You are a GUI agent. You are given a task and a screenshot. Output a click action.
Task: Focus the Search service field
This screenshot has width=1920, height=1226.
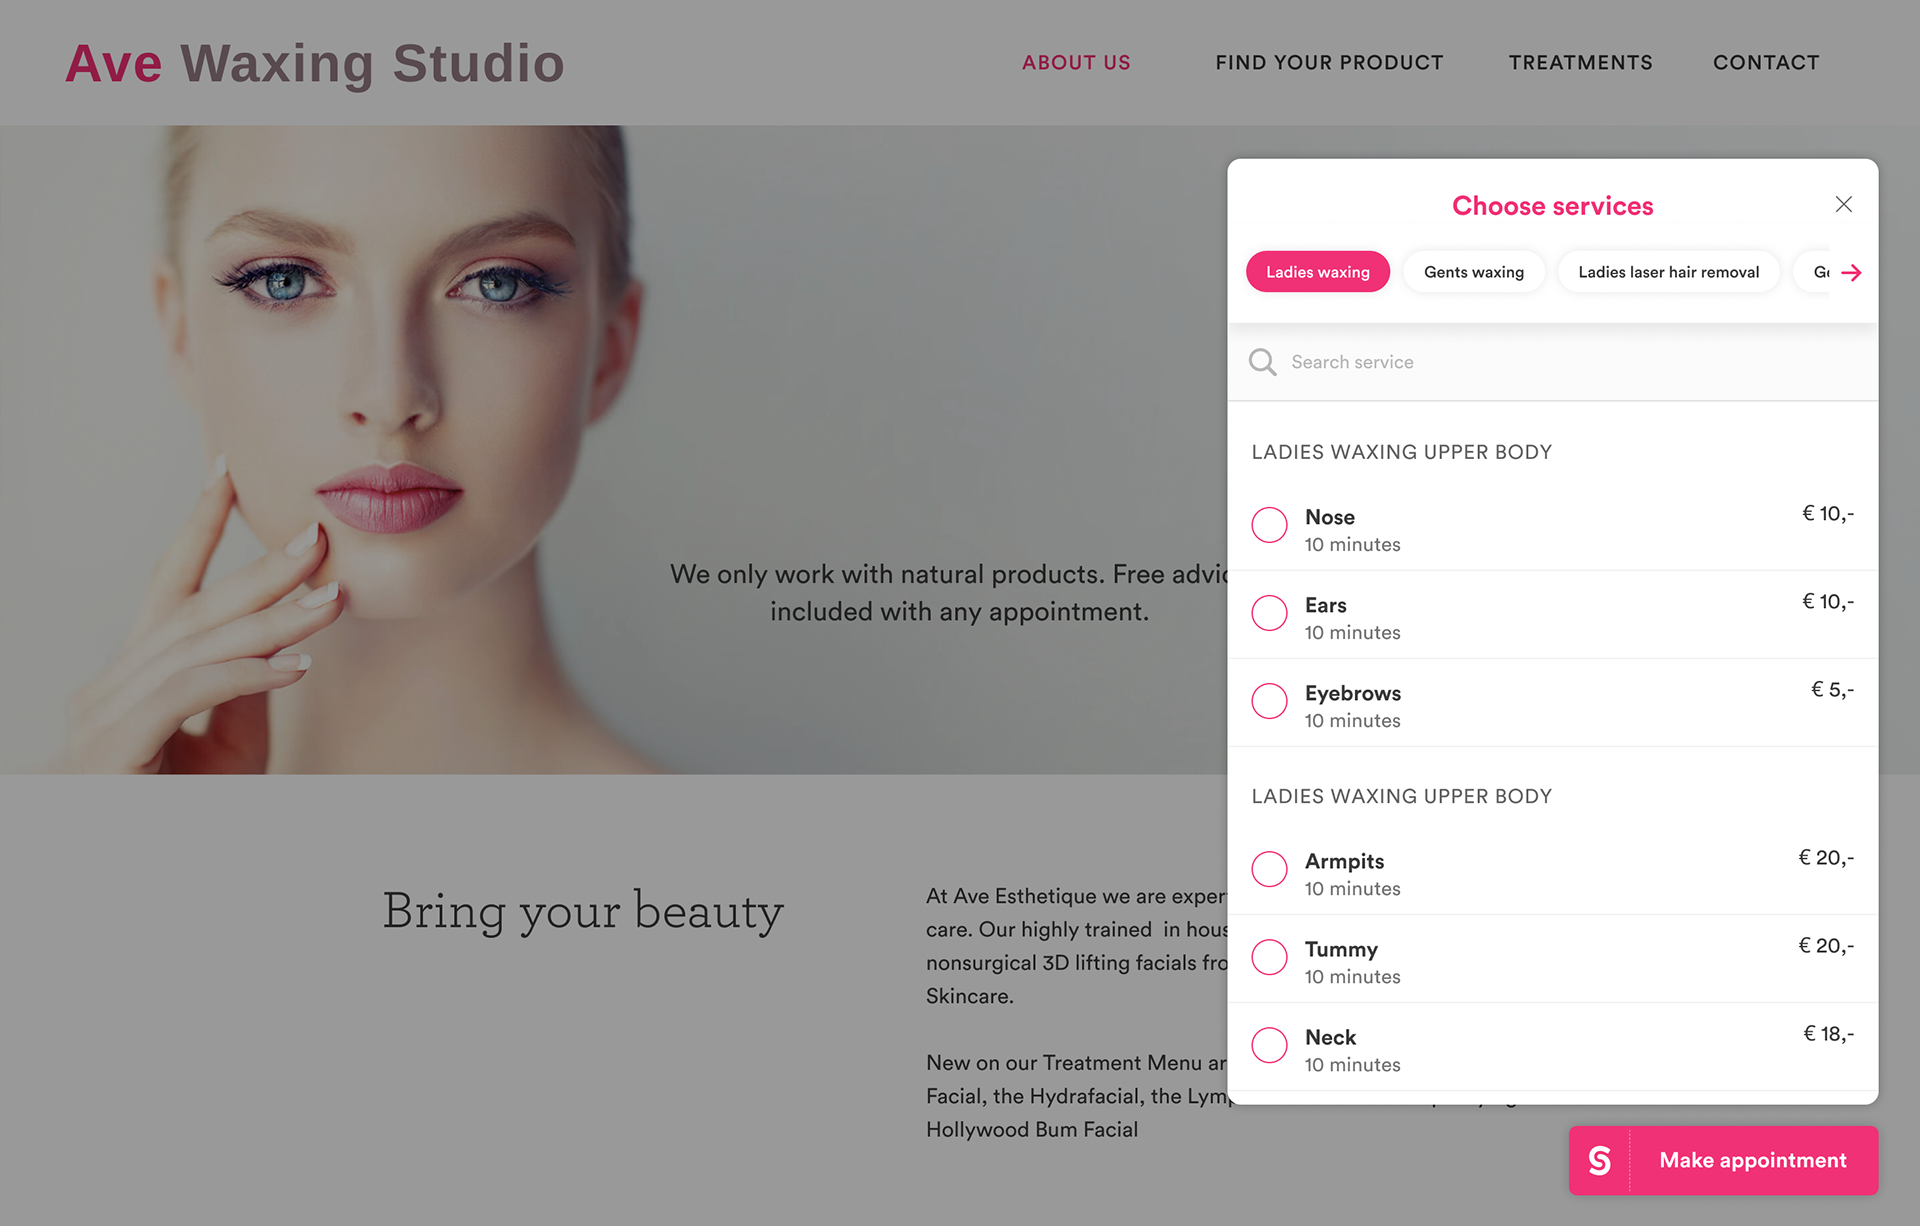point(1552,362)
